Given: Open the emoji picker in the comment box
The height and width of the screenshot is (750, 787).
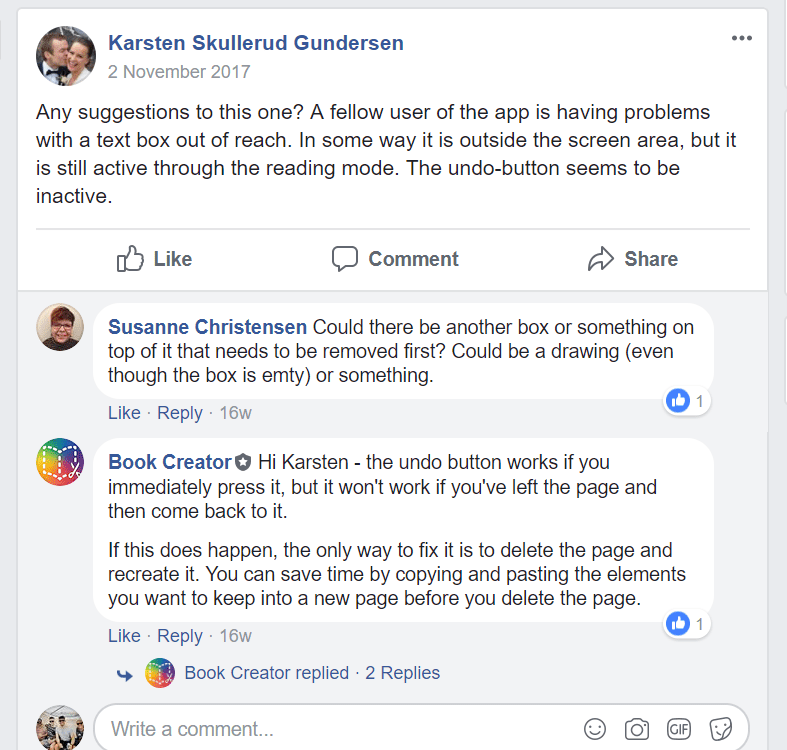Looking at the screenshot, I should [594, 729].
